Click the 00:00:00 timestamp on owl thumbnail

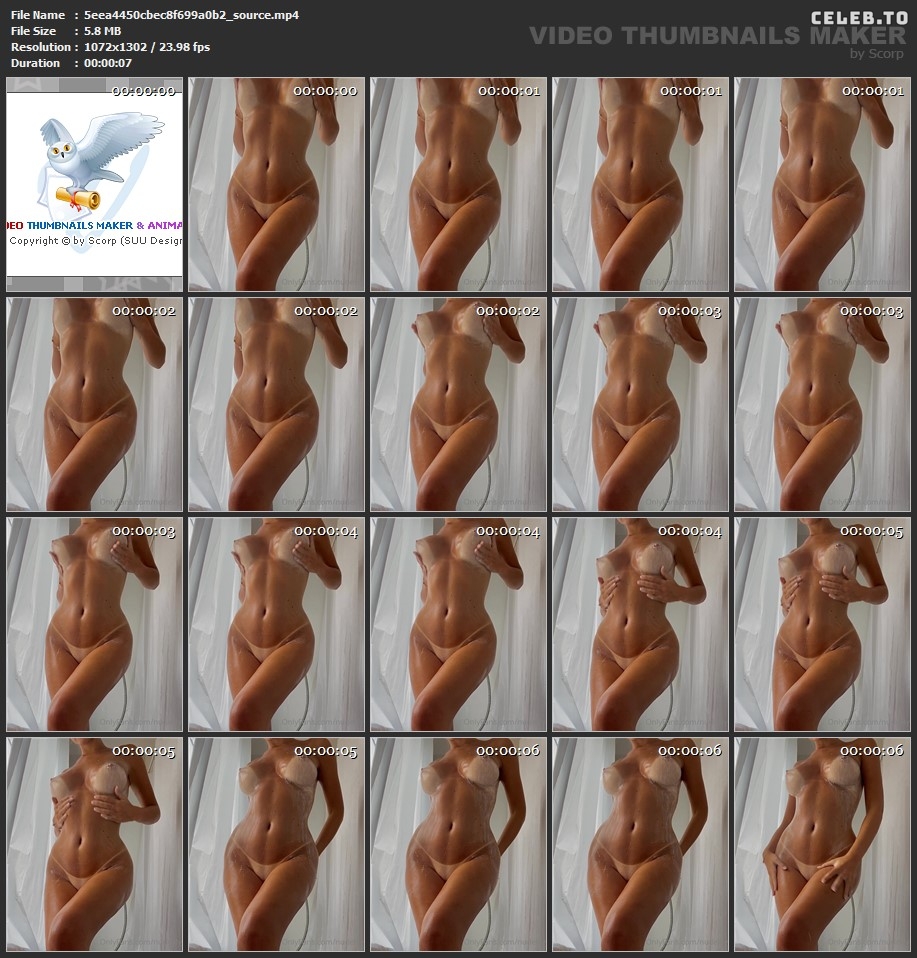coord(143,91)
